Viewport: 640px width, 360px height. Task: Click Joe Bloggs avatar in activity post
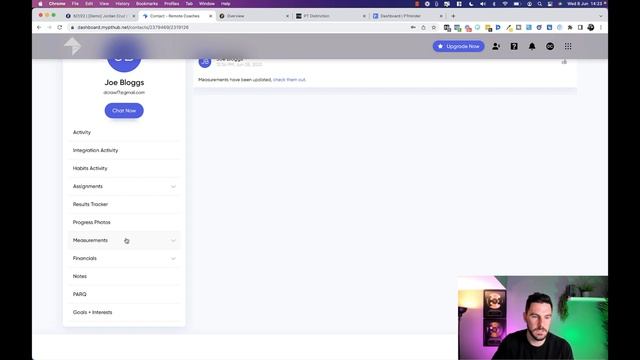(x=204, y=62)
